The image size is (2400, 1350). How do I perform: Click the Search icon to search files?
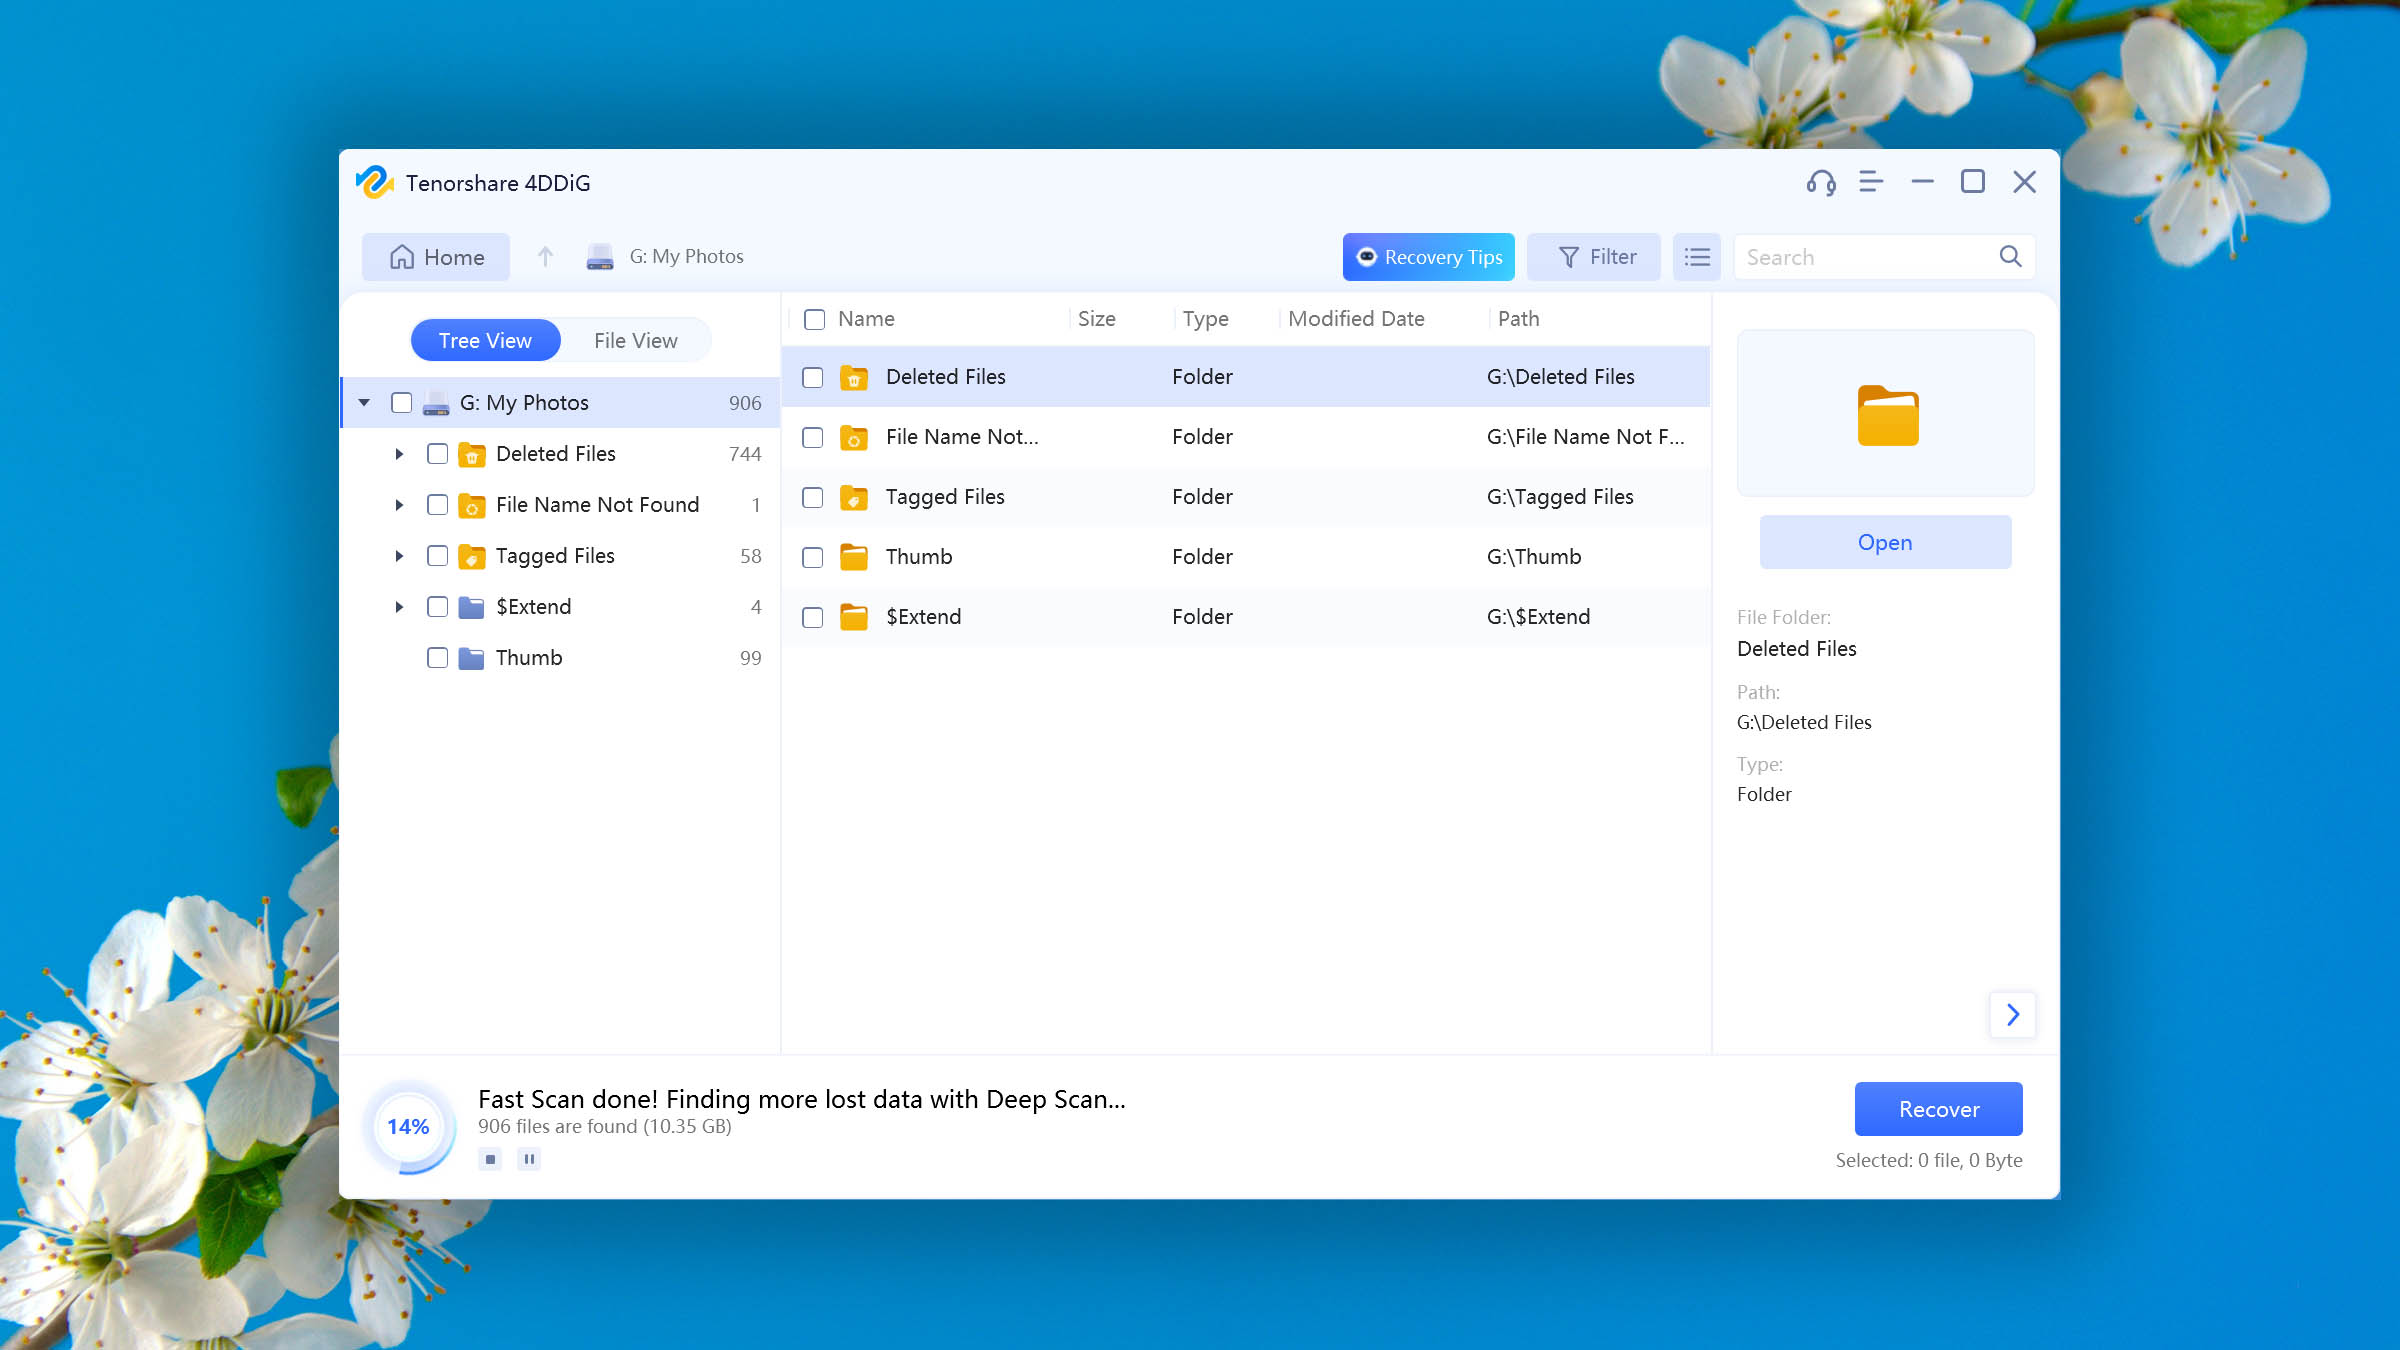pyautogui.click(x=2011, y=257)
